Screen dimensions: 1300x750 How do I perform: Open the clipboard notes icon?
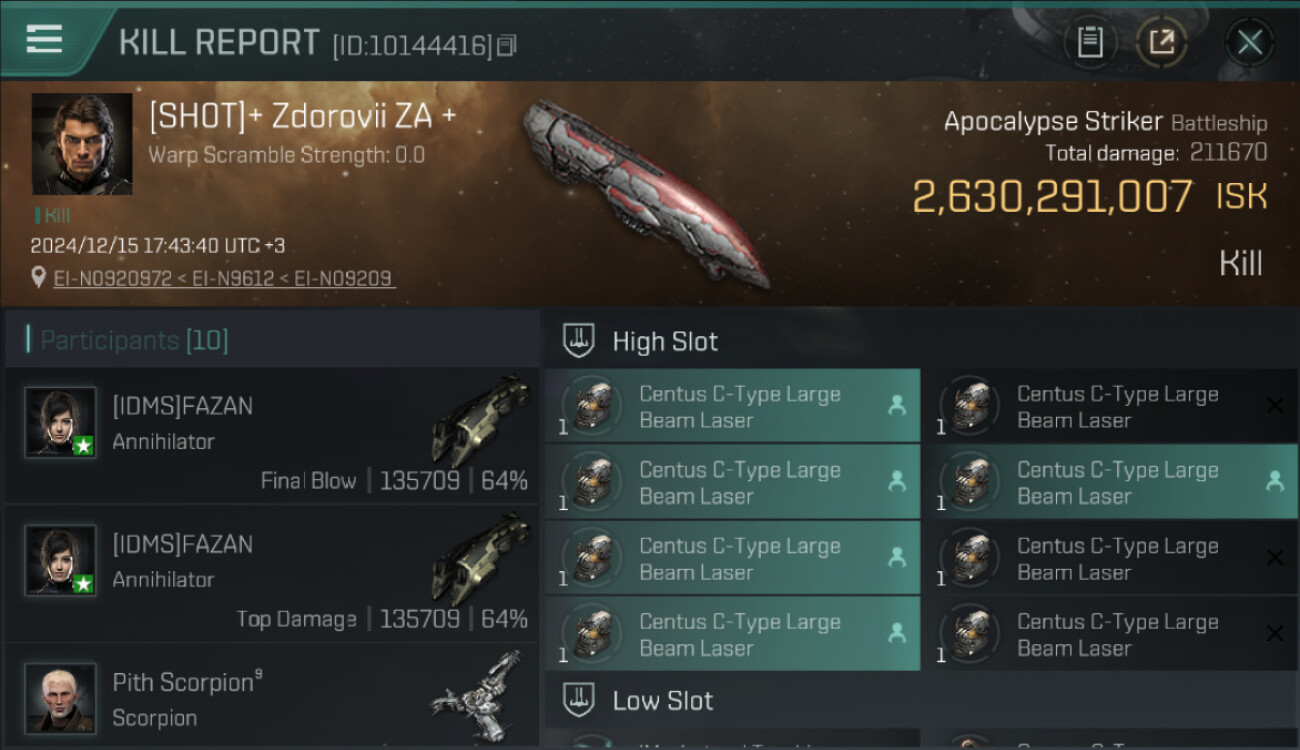pos(1090,42)
